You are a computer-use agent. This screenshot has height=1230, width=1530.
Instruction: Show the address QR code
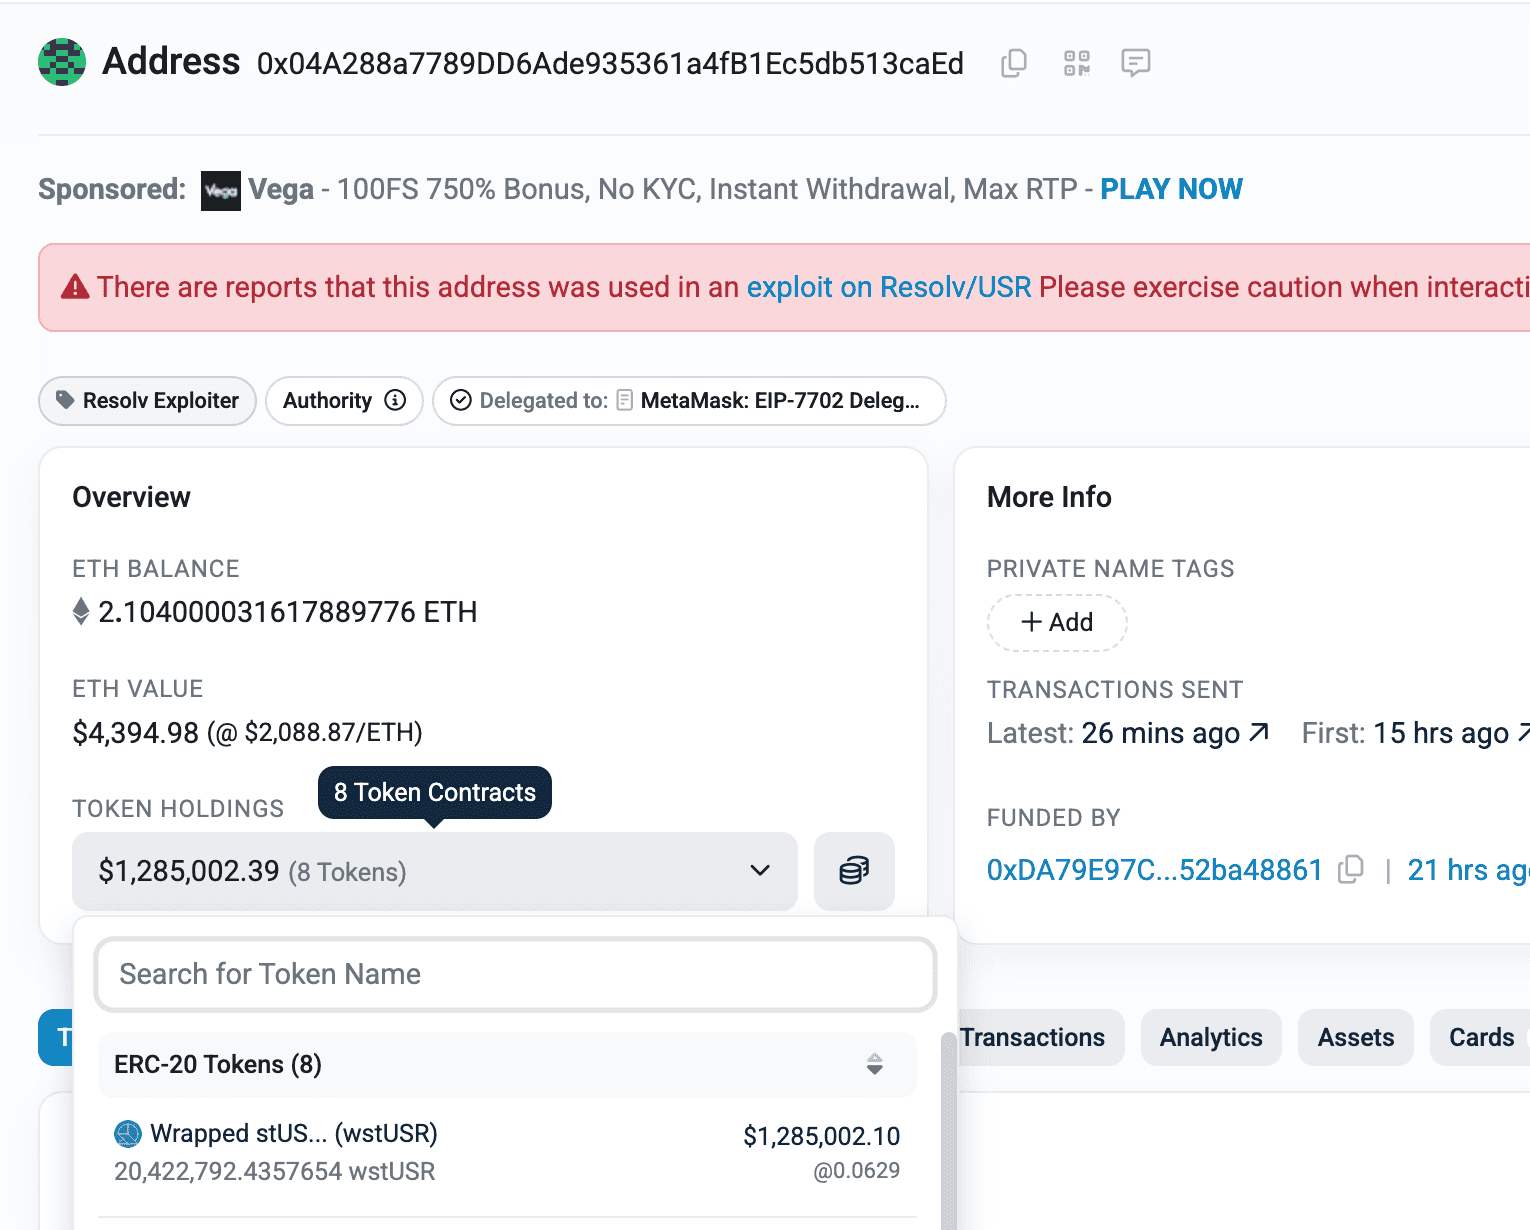click(x=1076, y=63)
